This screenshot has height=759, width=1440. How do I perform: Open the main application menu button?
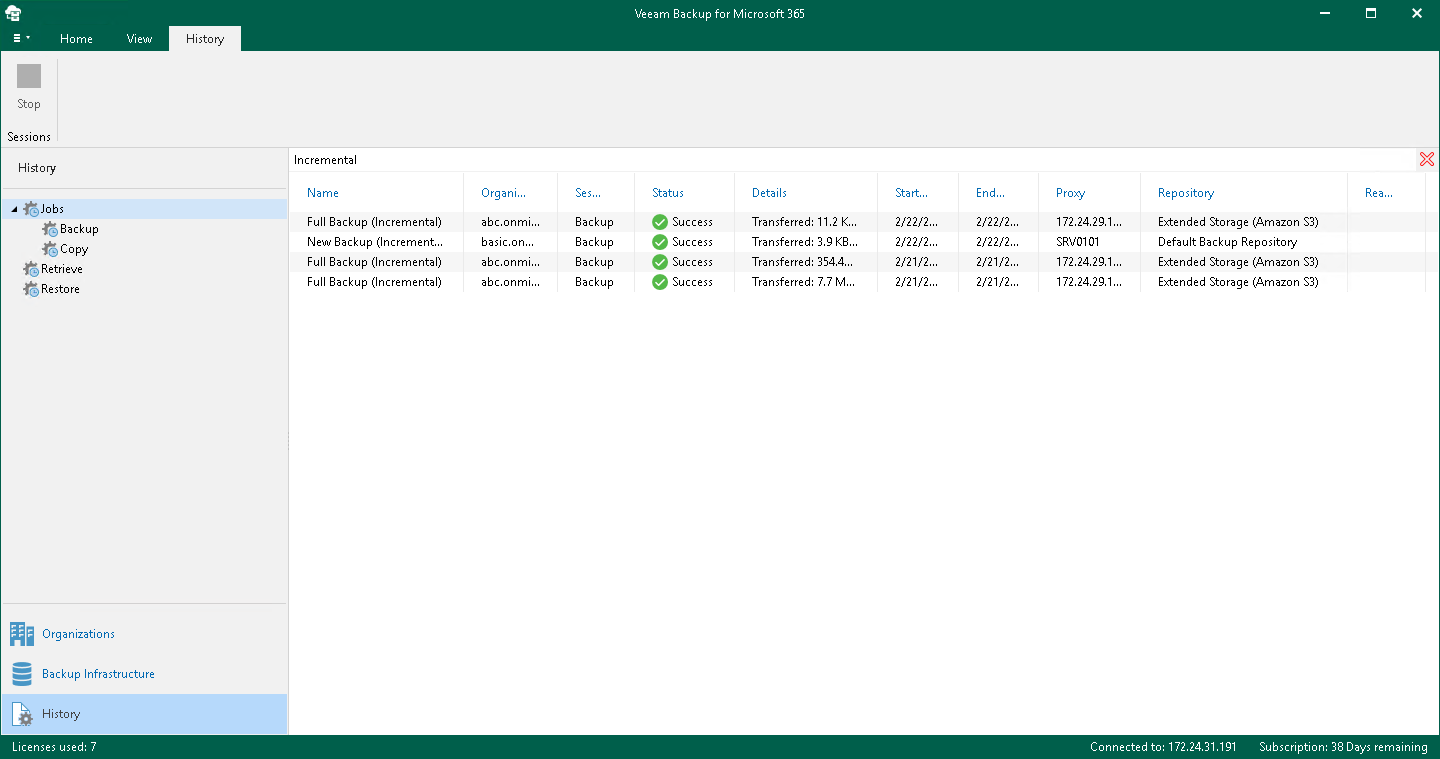[20, 39]
